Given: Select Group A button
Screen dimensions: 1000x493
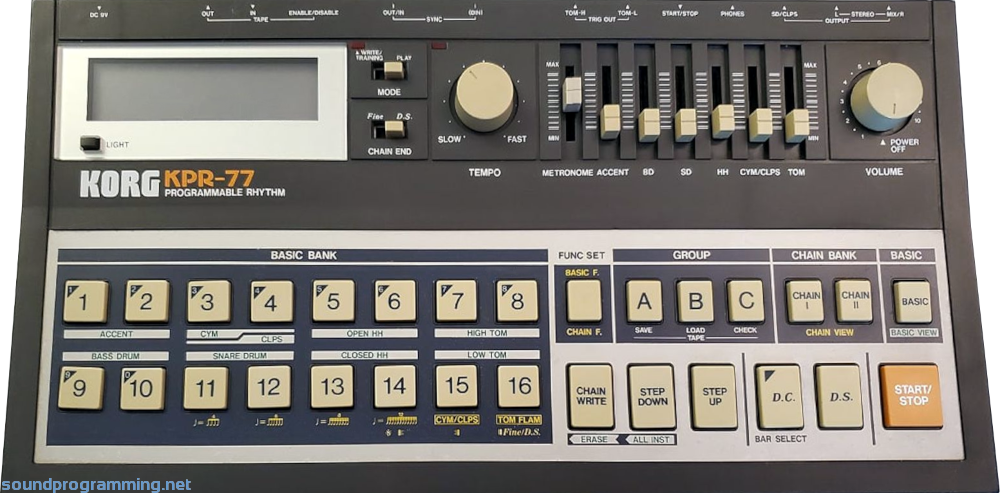Looking at the screenshot, I should coord(644,301).
